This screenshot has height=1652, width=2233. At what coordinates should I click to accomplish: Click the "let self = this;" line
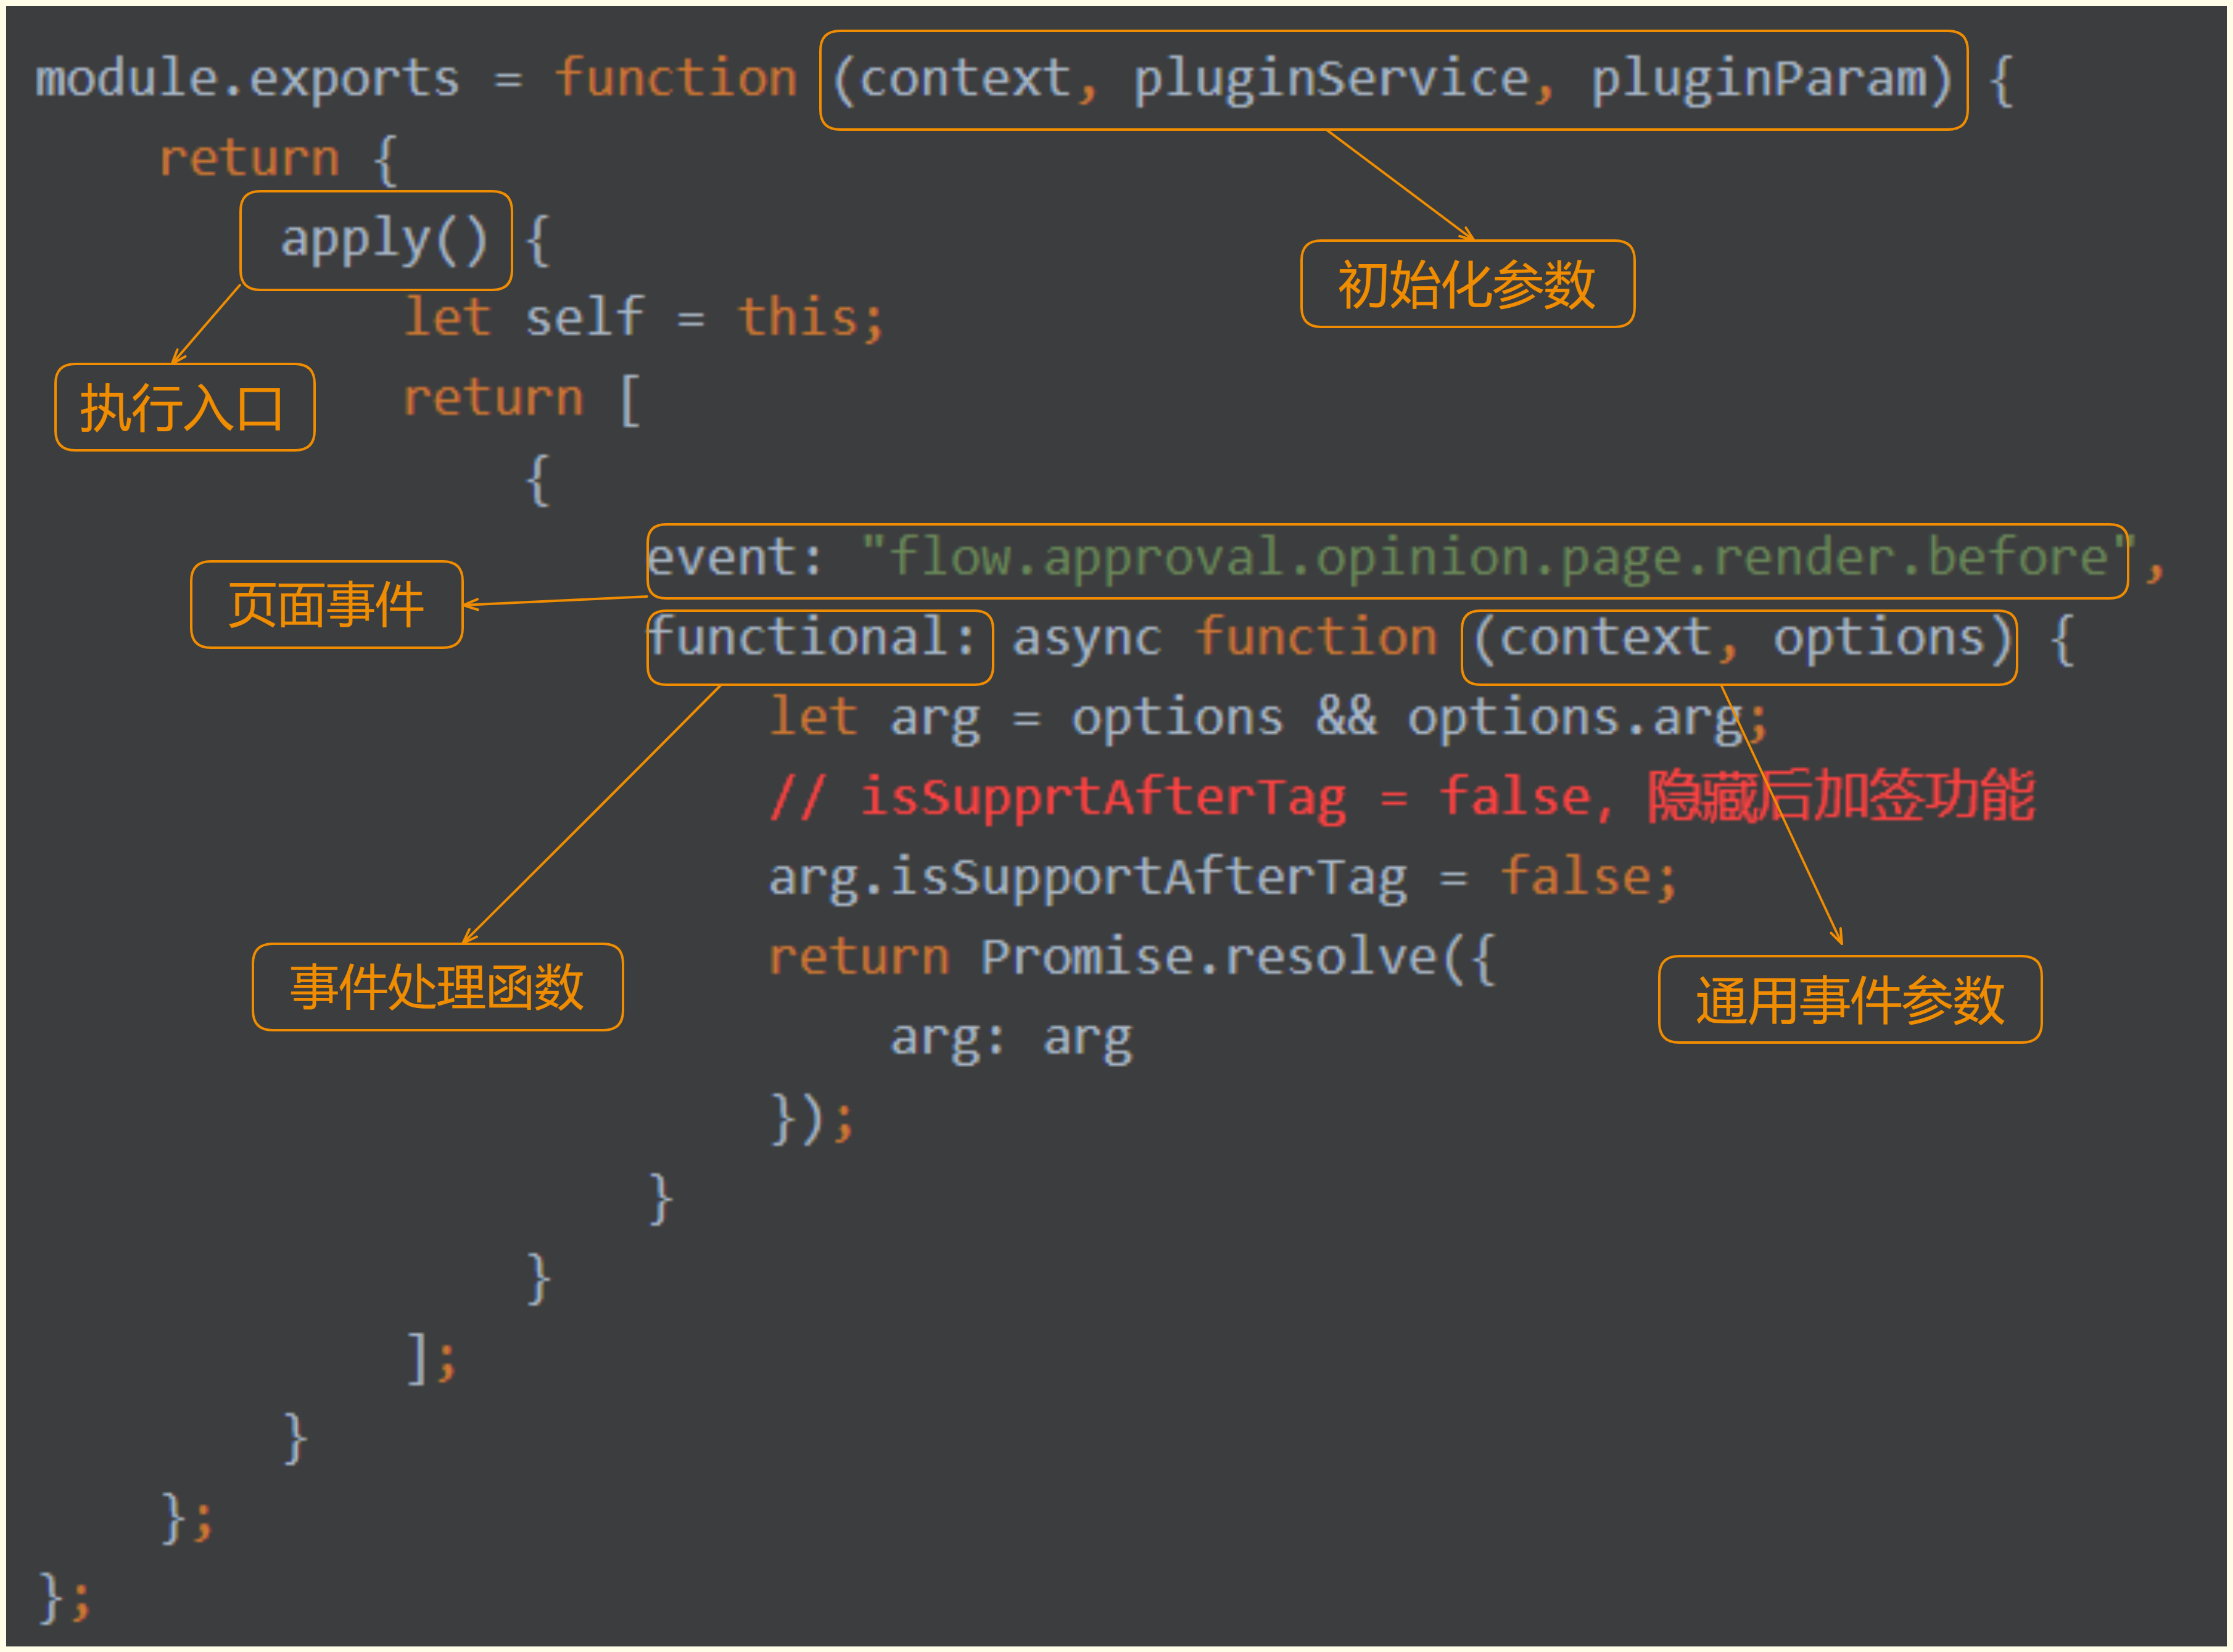(644, 318)
